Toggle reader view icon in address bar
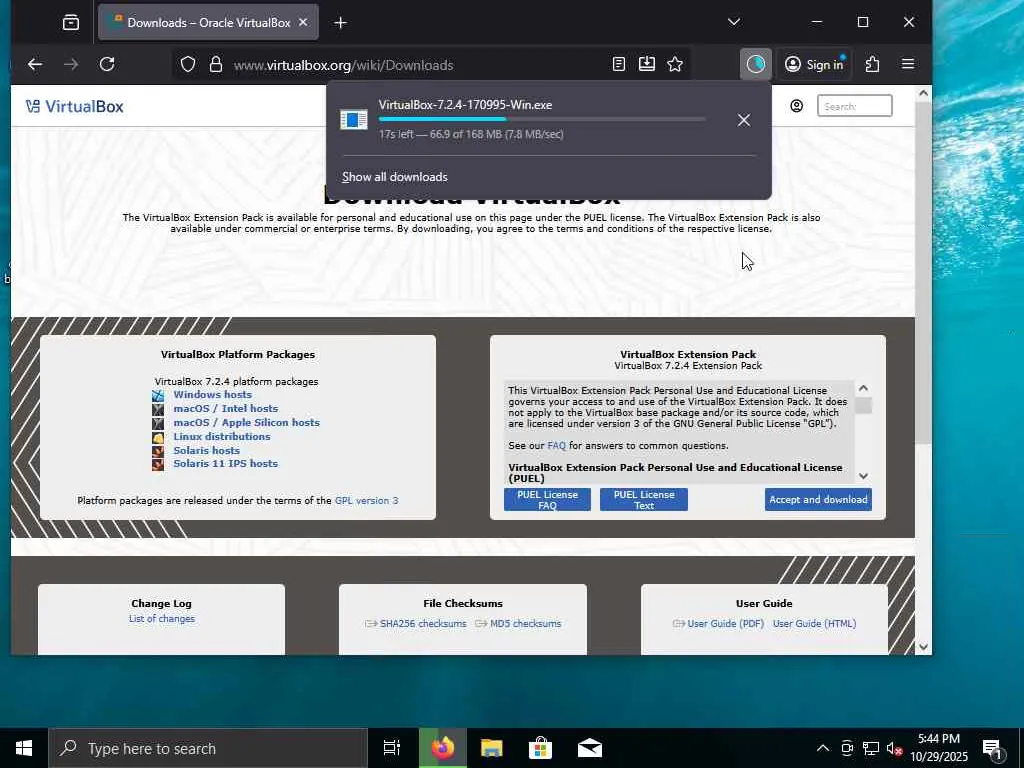This screenshot has width=1024, height=768. point(618,64)
